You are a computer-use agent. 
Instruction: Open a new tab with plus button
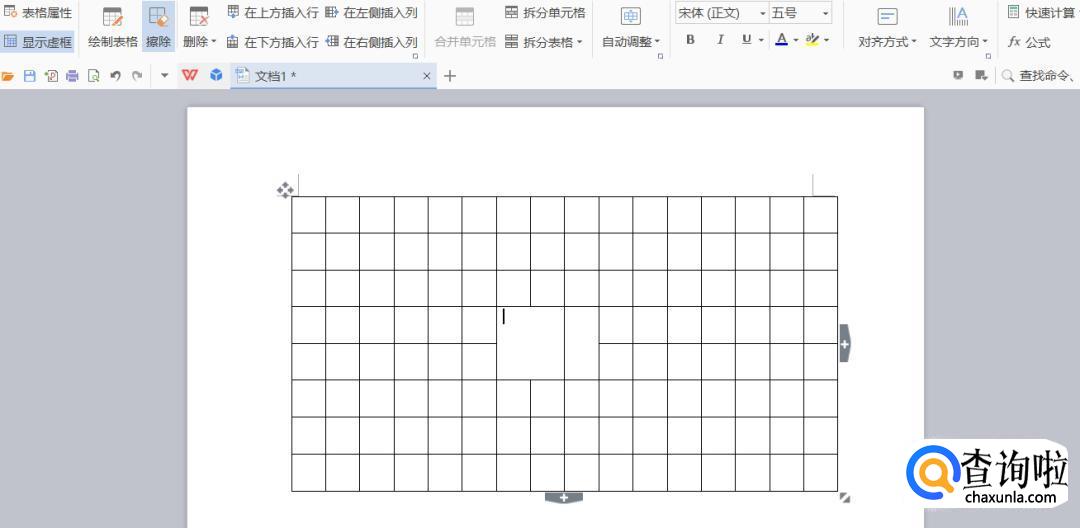coord(450,76)
